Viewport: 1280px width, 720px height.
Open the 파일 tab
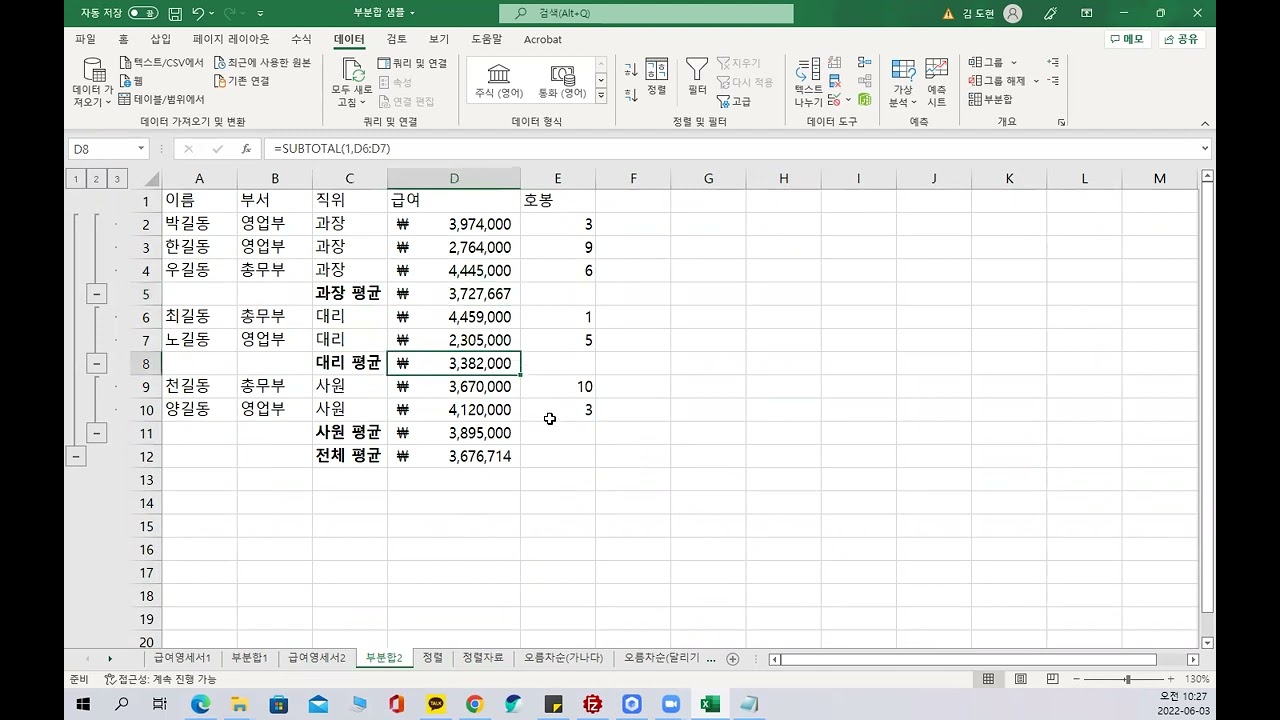click(85, 39)
